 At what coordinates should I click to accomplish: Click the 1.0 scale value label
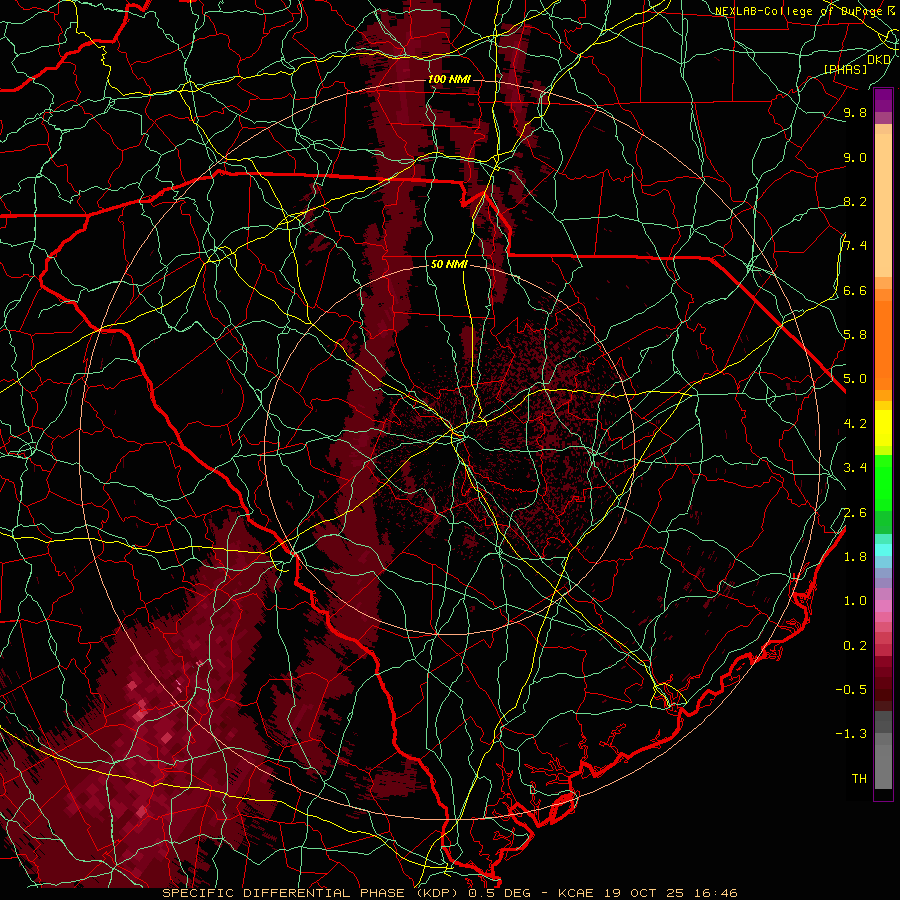855,600
